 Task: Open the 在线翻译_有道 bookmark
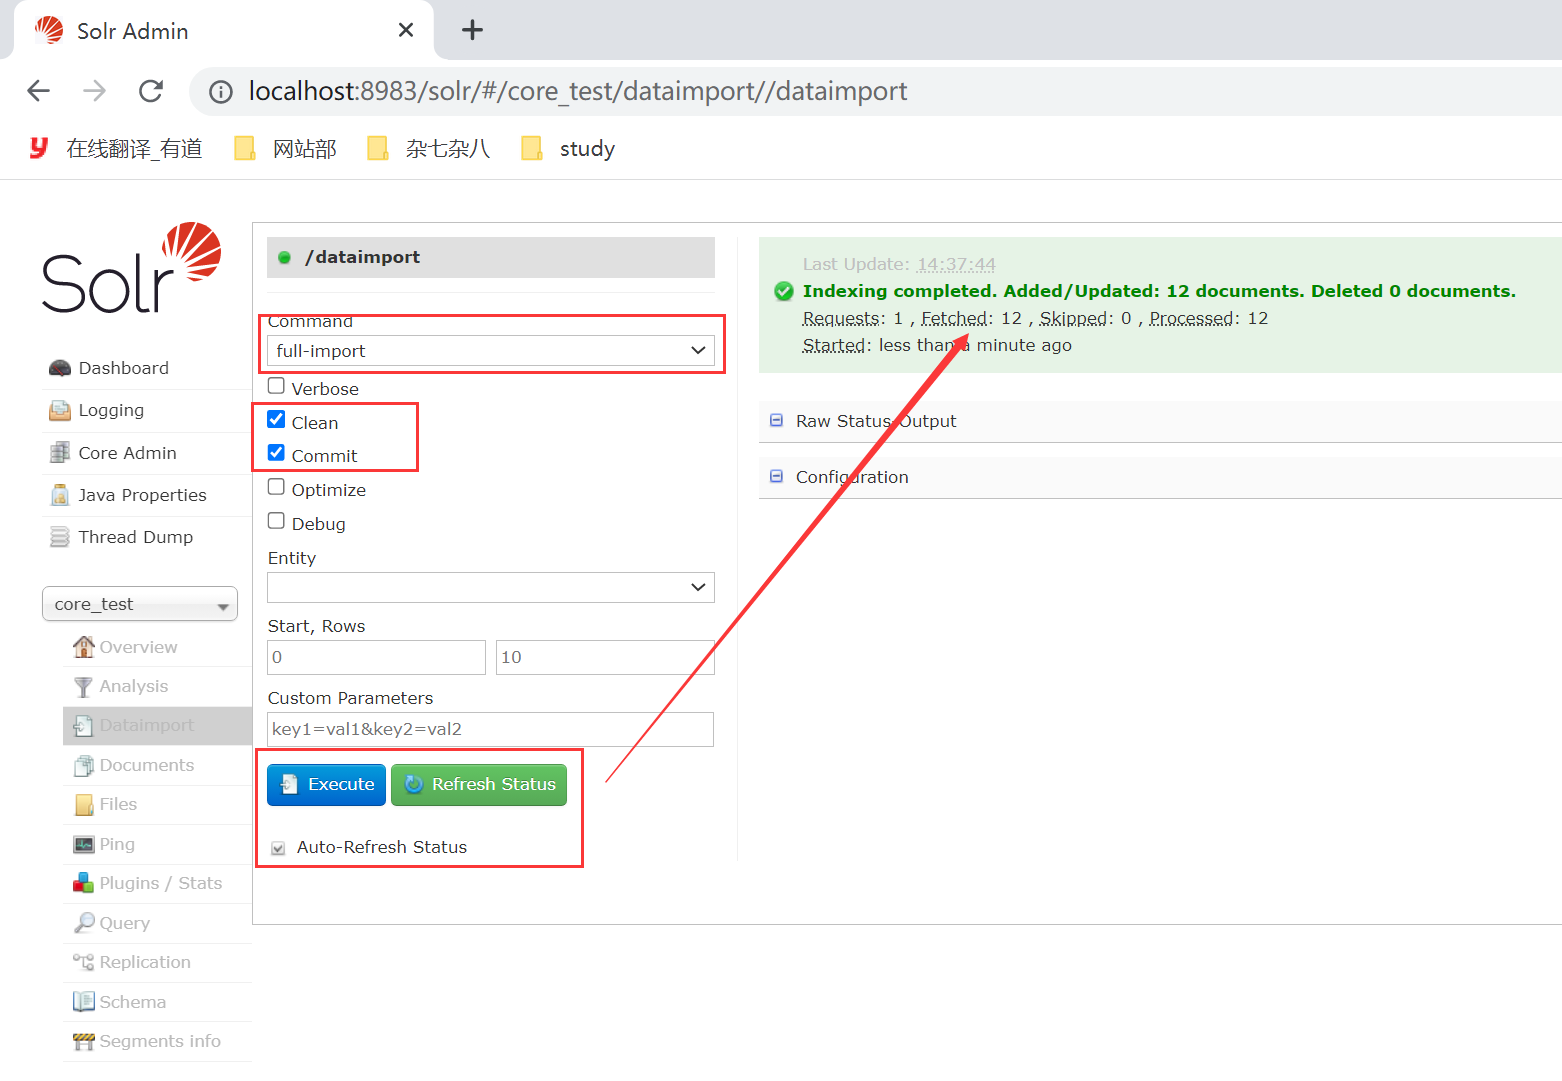coord(116,149)
